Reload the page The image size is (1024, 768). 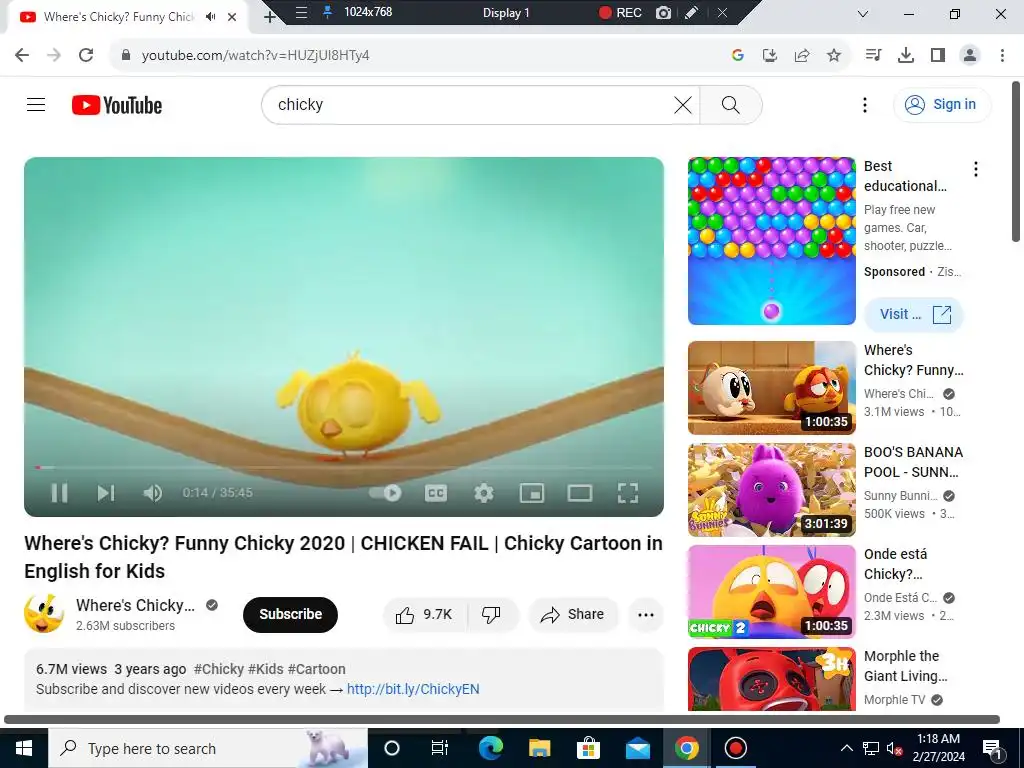86,55
